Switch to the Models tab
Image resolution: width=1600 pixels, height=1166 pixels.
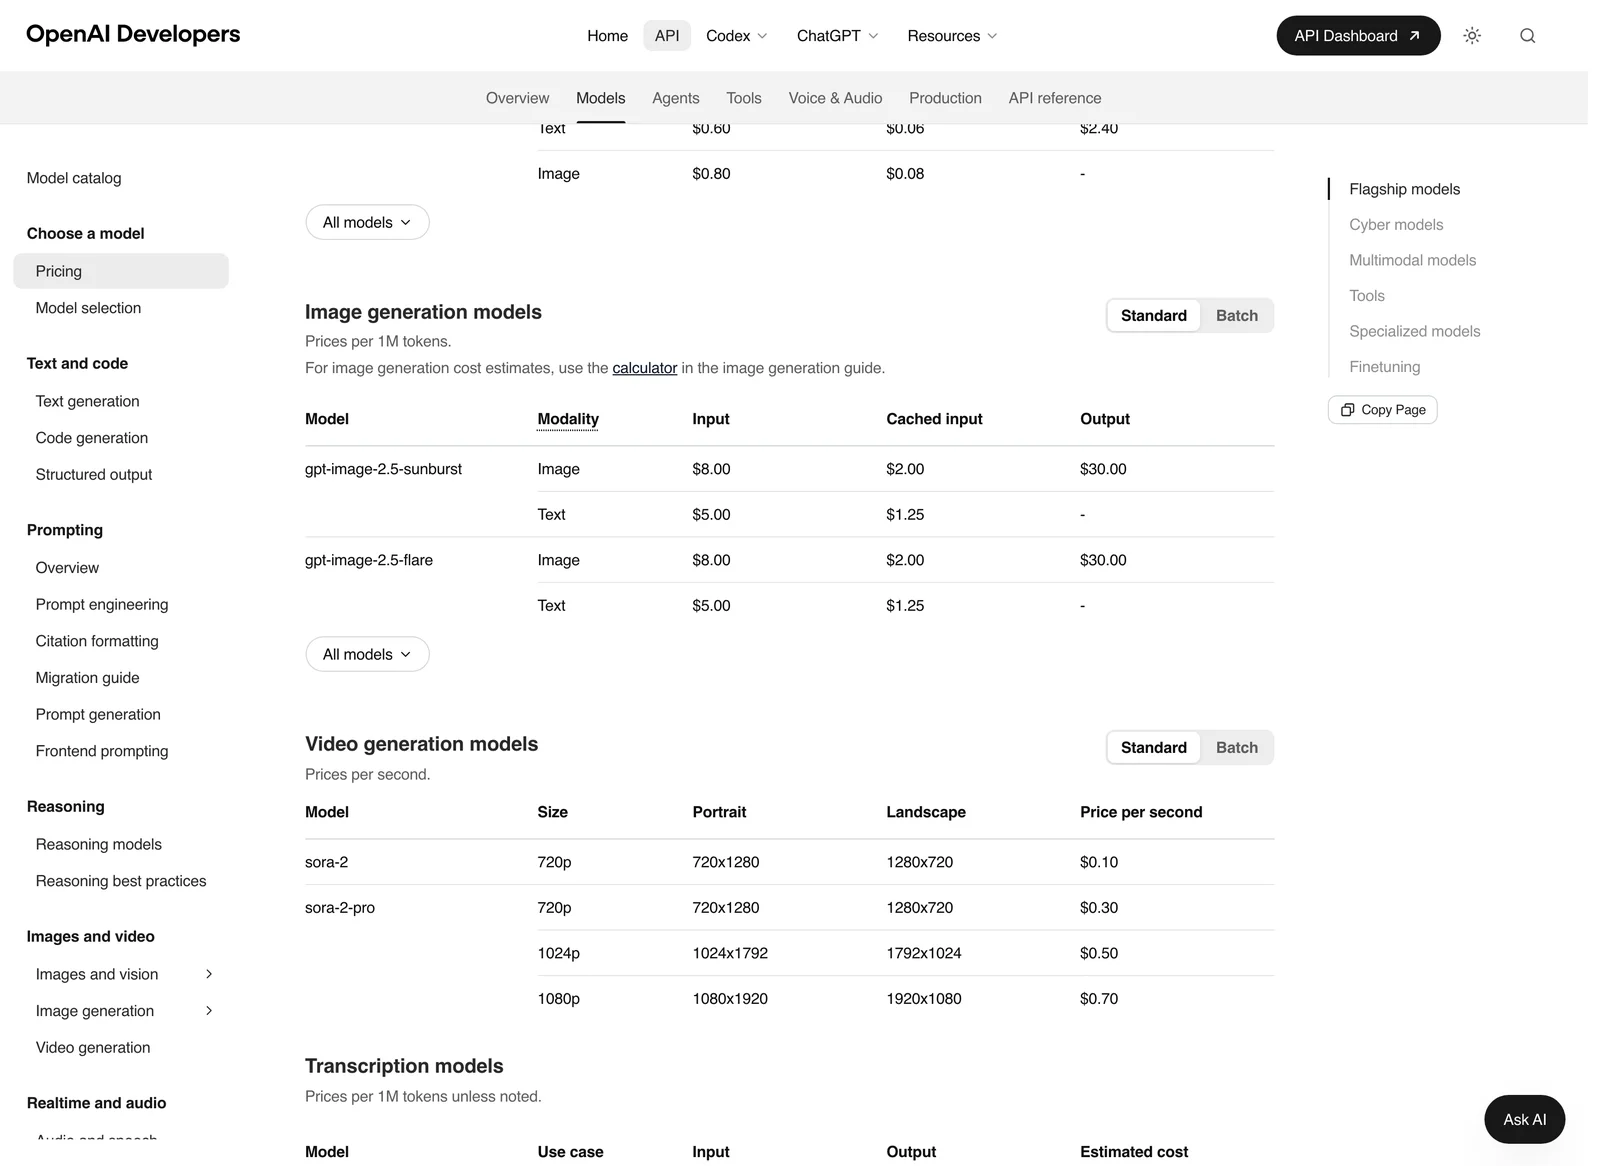pos(601,98)
